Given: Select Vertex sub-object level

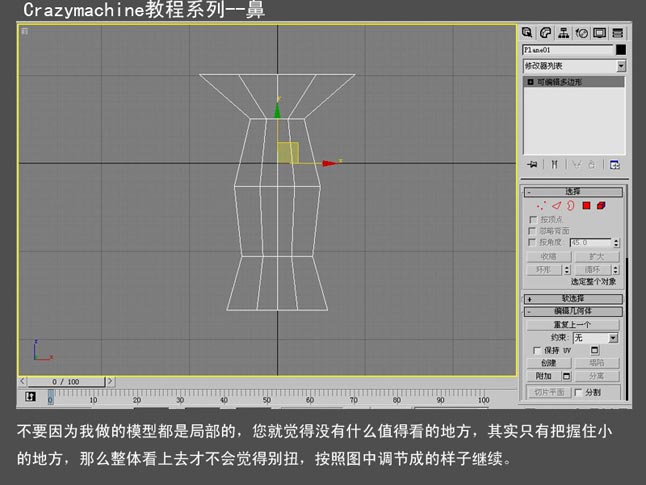Looking at the screenshot, I should (x=541, y=205).
